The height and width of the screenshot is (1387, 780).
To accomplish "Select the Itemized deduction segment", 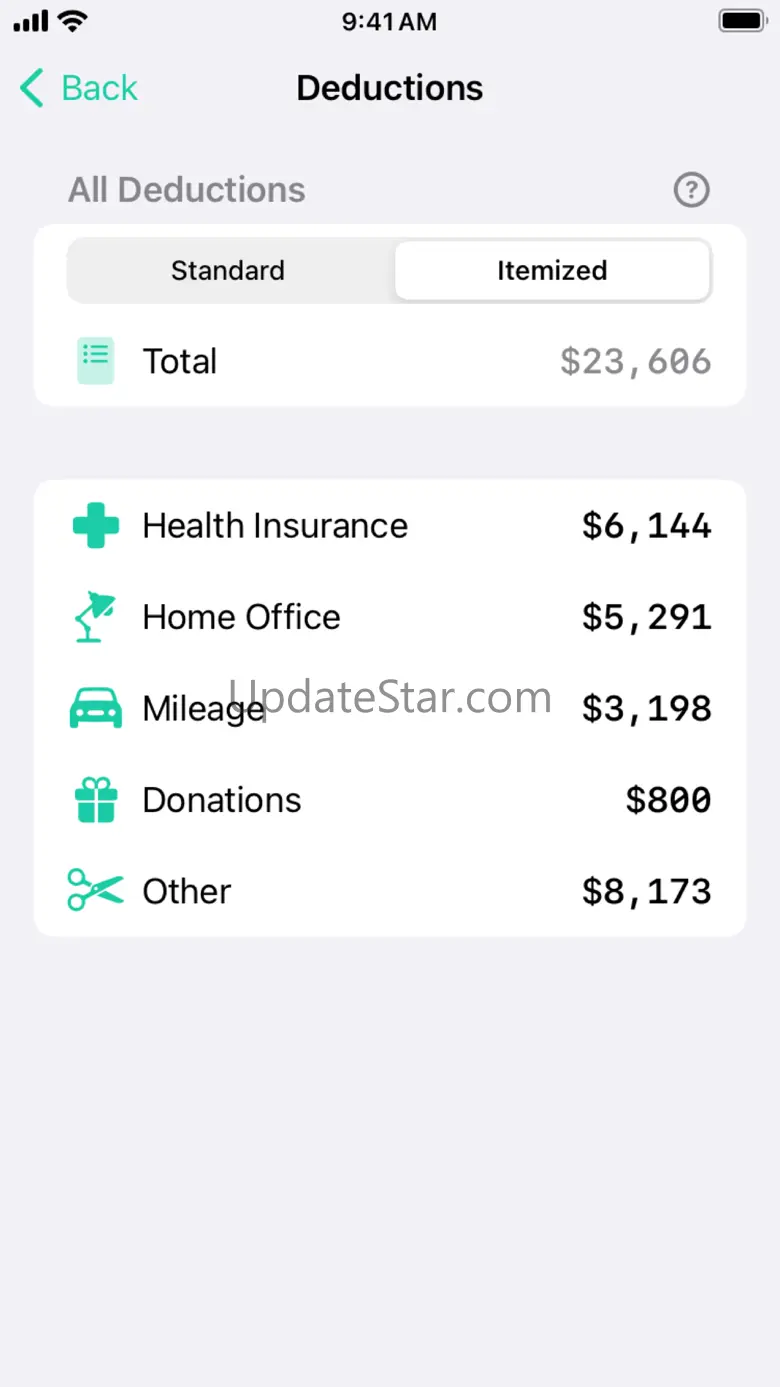I will (x=552, y=270).
